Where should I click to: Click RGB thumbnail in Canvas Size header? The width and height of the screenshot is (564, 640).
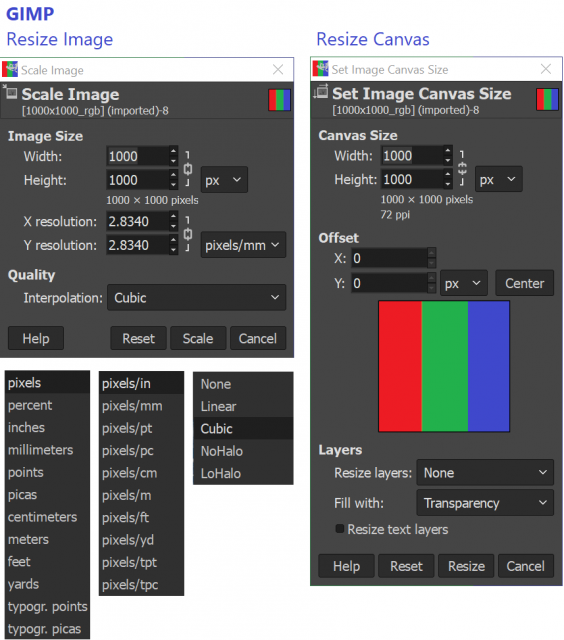click(x=547, y=99)
